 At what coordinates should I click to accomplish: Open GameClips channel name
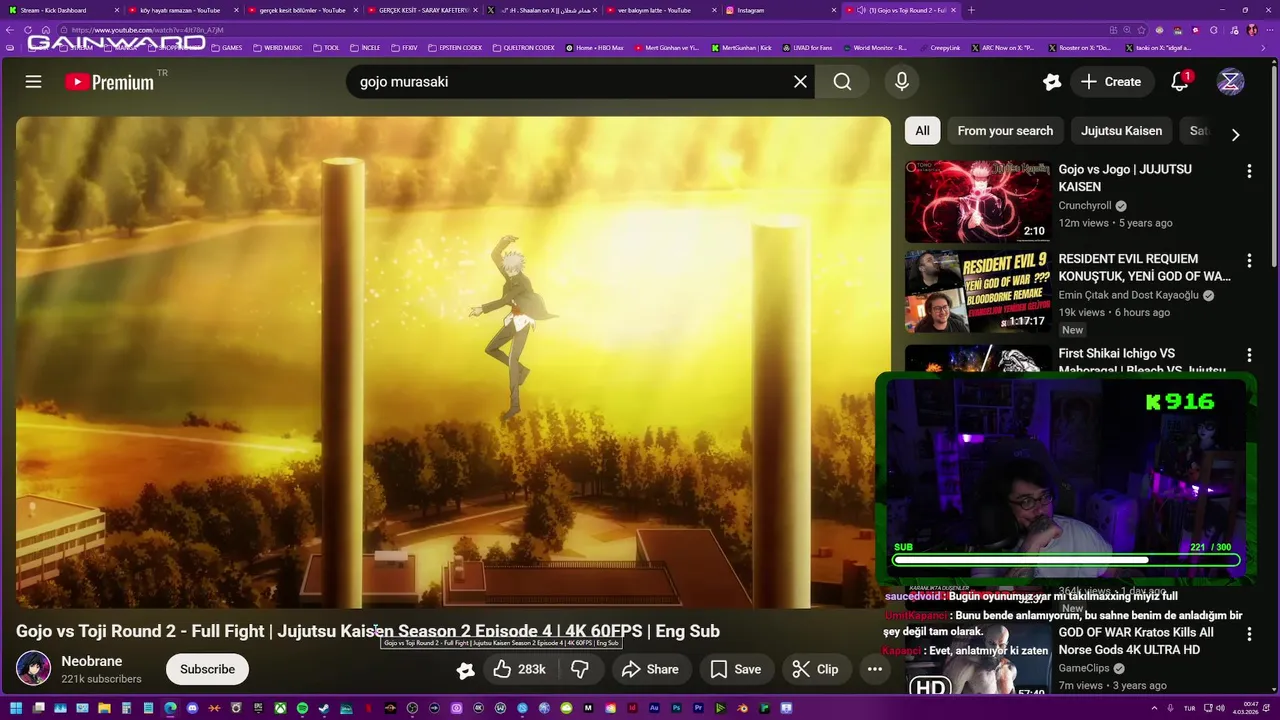point(1085,668)
